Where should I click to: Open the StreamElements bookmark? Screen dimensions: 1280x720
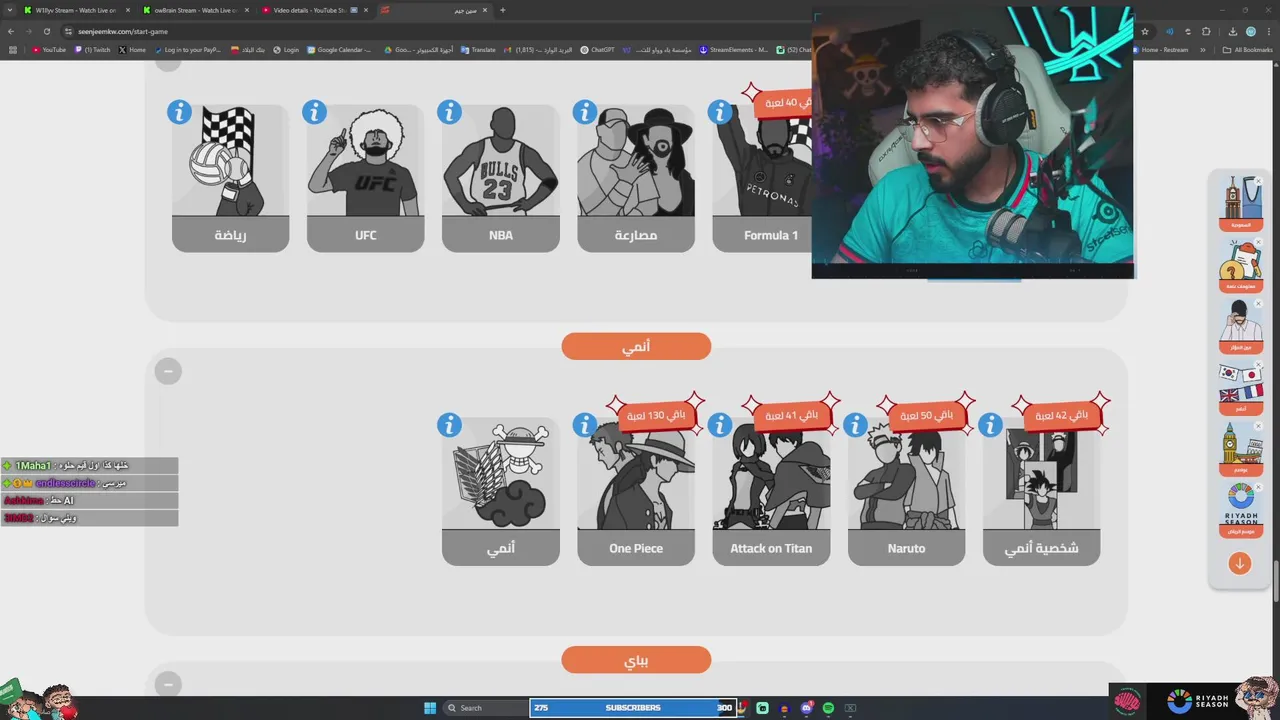tap(733, 49)
